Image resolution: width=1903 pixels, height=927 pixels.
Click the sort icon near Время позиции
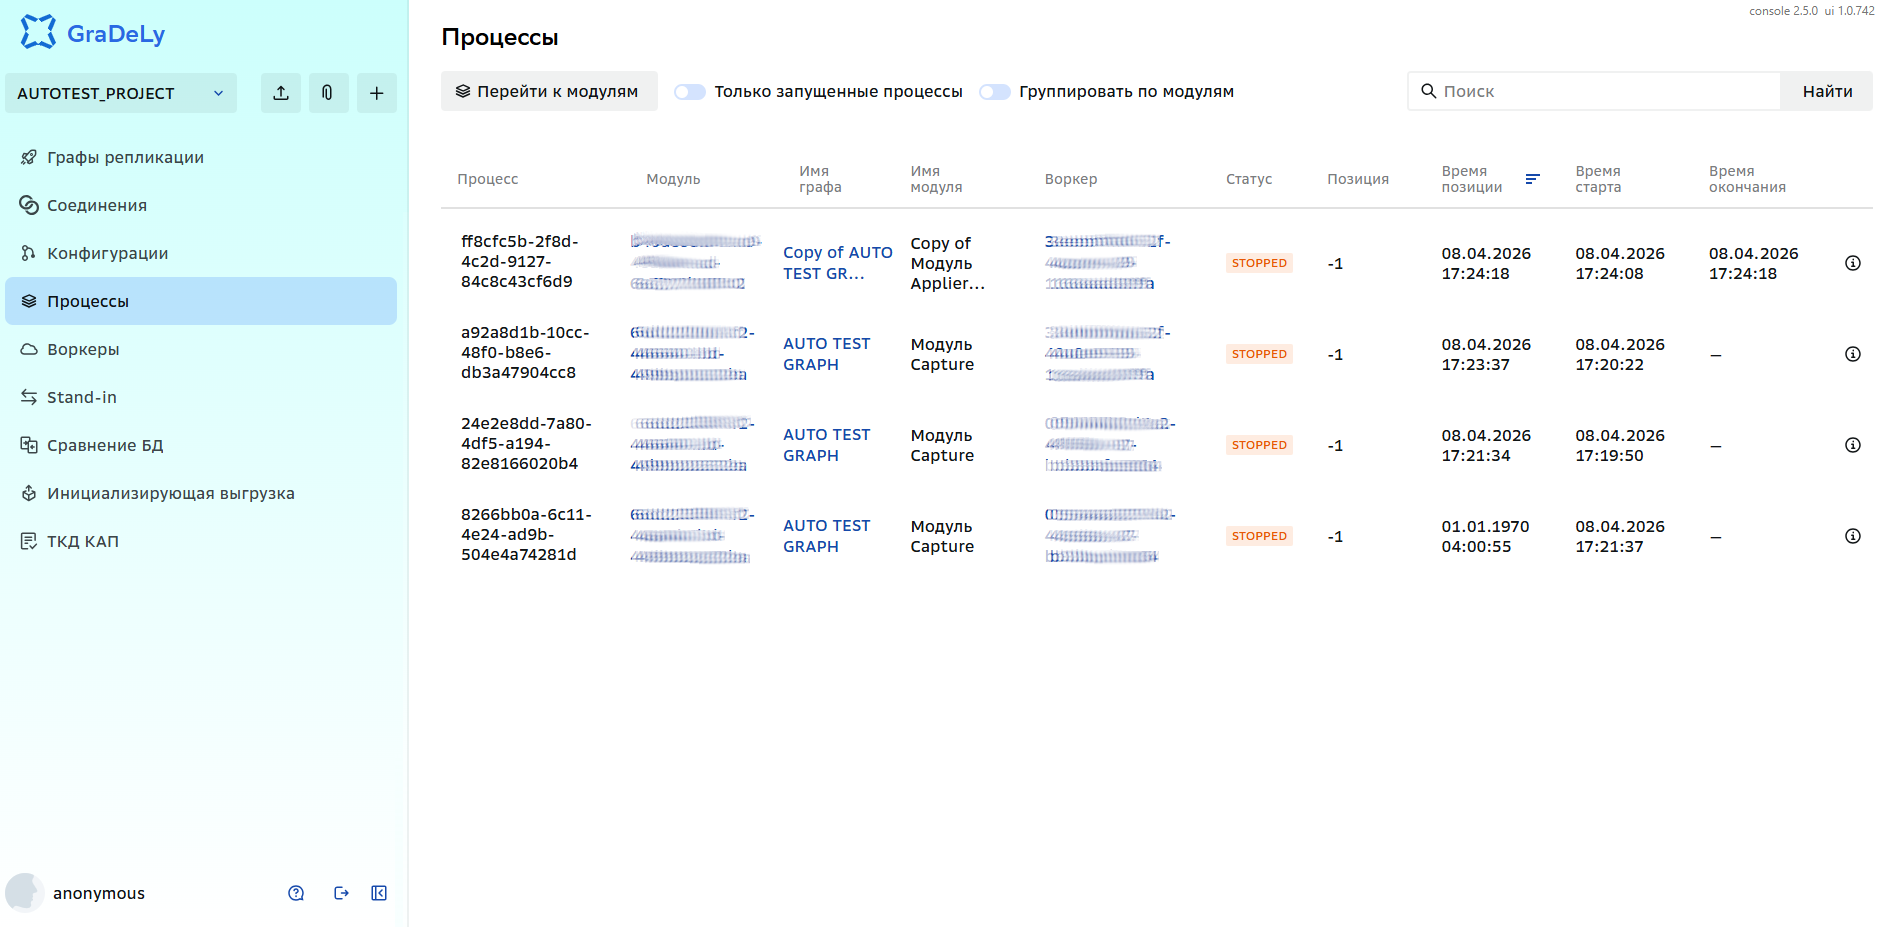point(1532,179)
